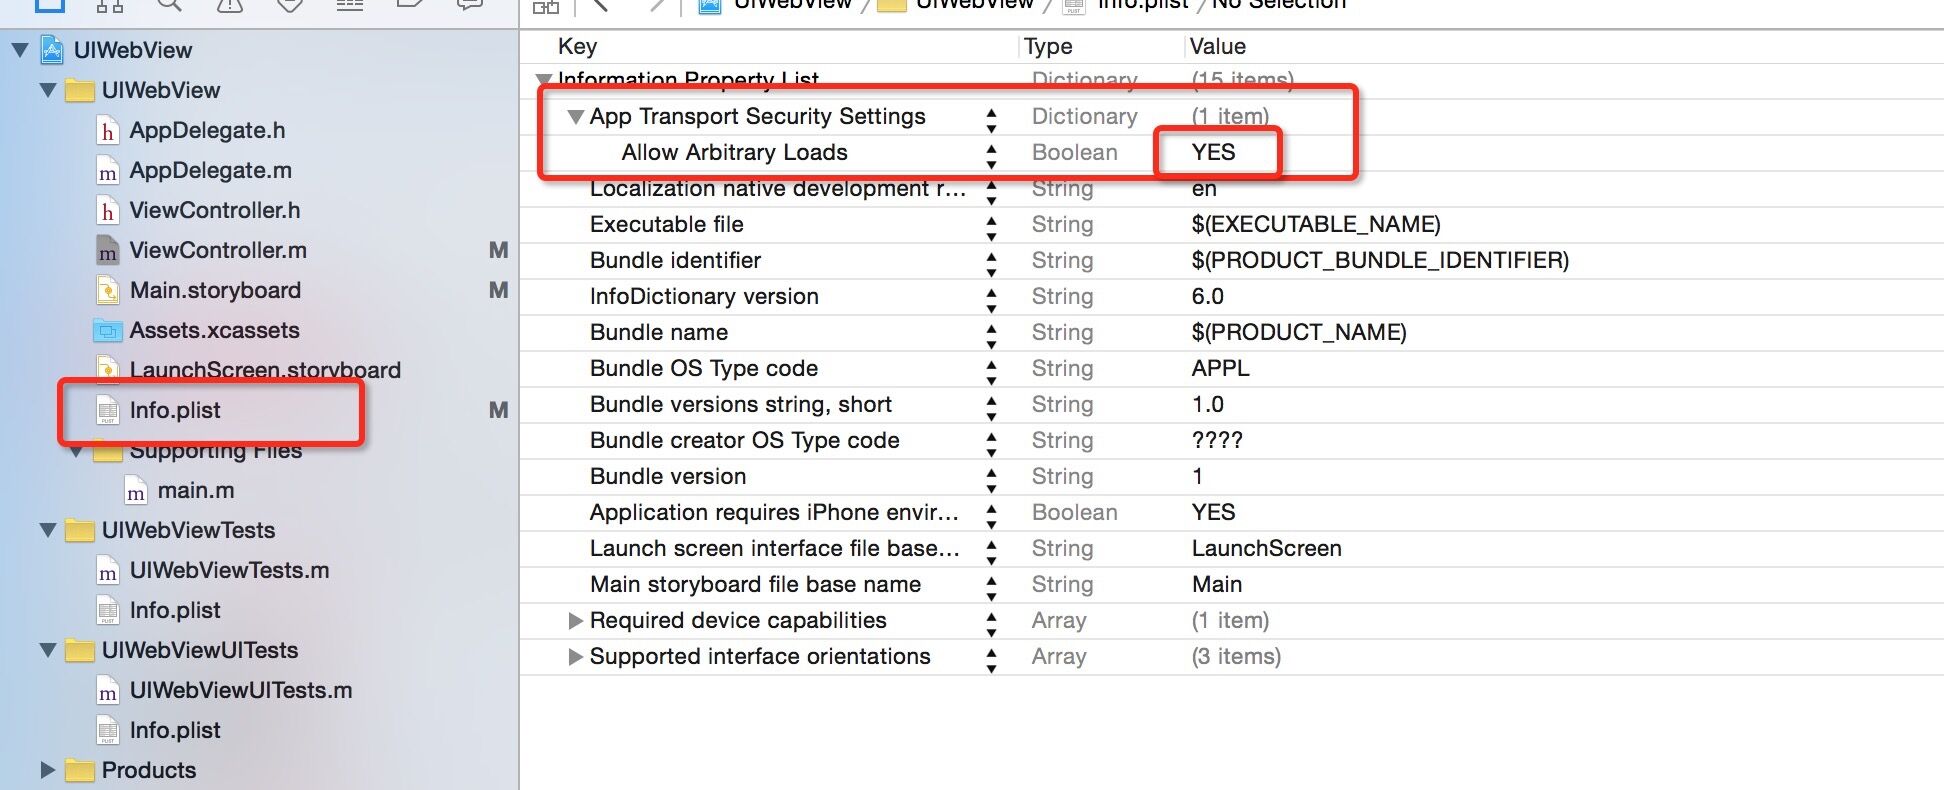Click Dictionary type of App Transport Security Settings

coord(1084,116)
